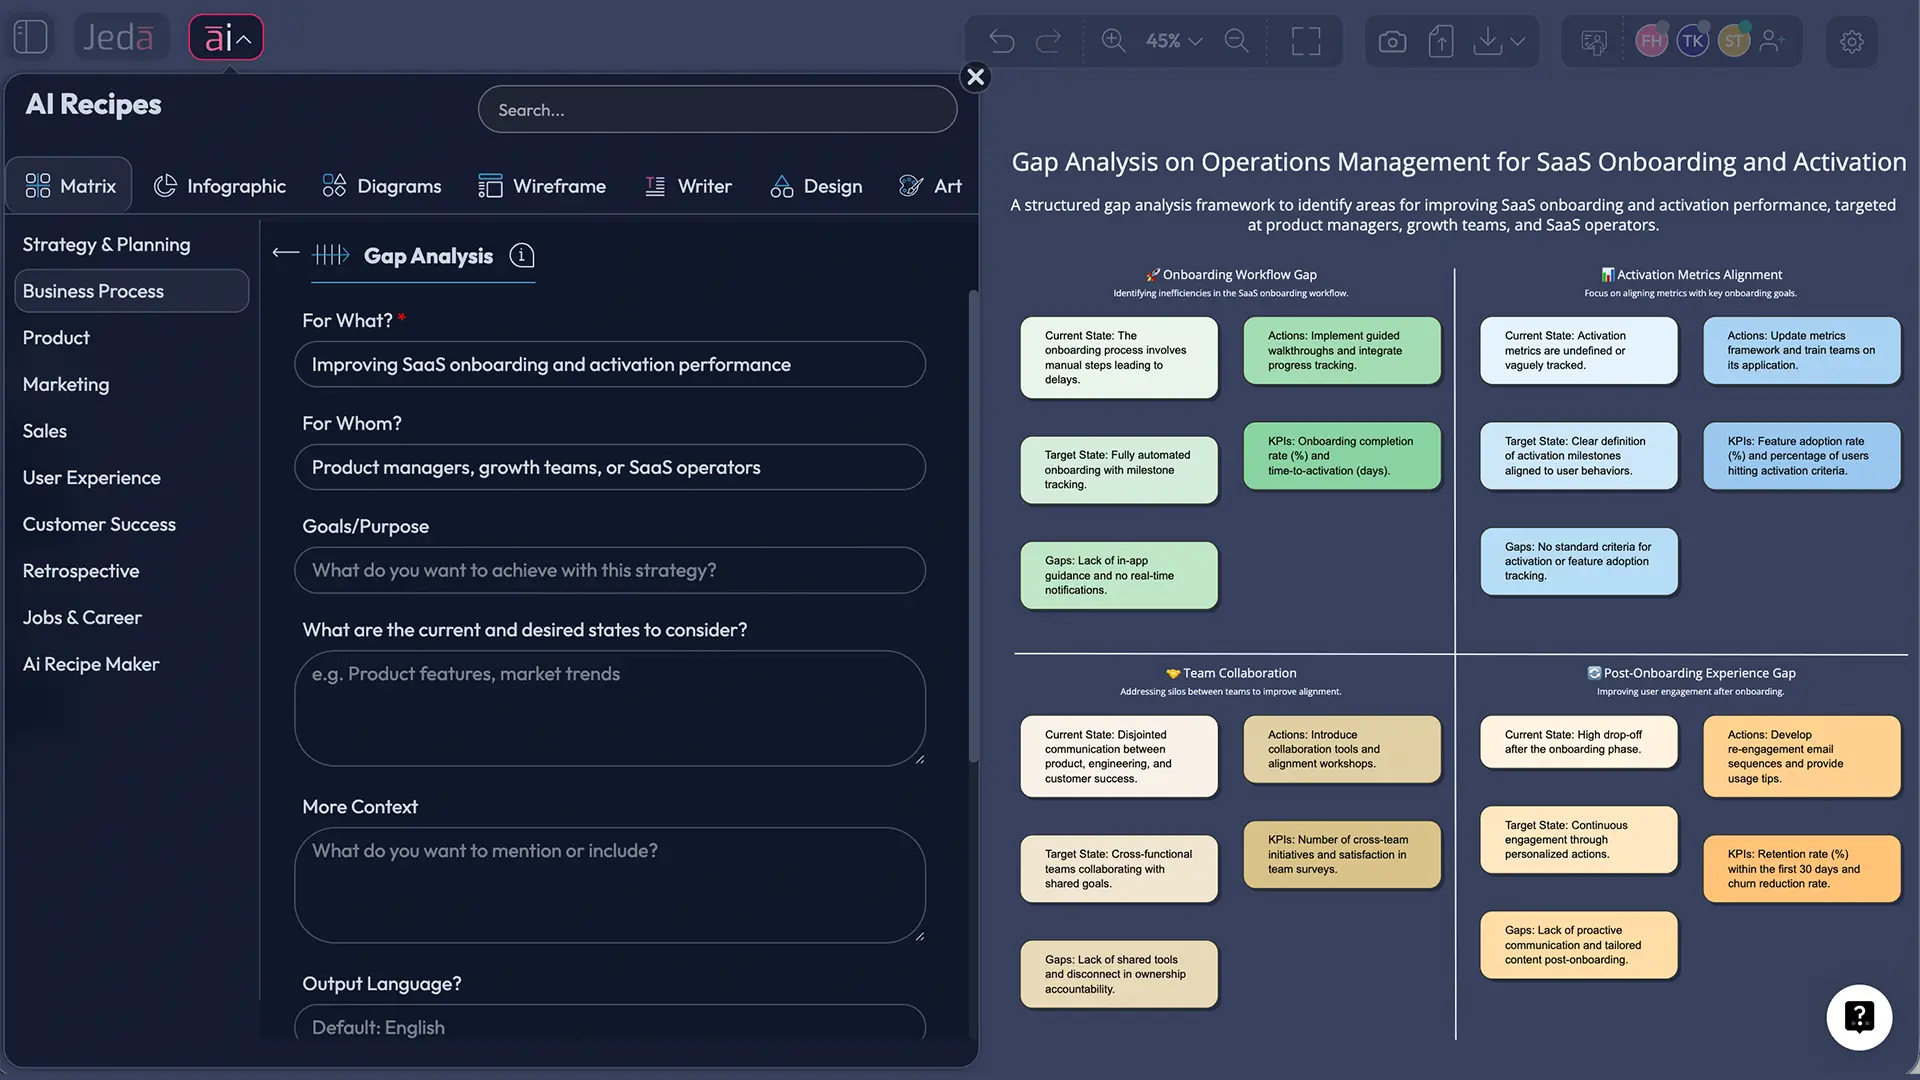This screenshot has height=1080, width=1920.
Task: View the Gap Analysis info icon
Action: pyautogui.click(x=521, y=255)
